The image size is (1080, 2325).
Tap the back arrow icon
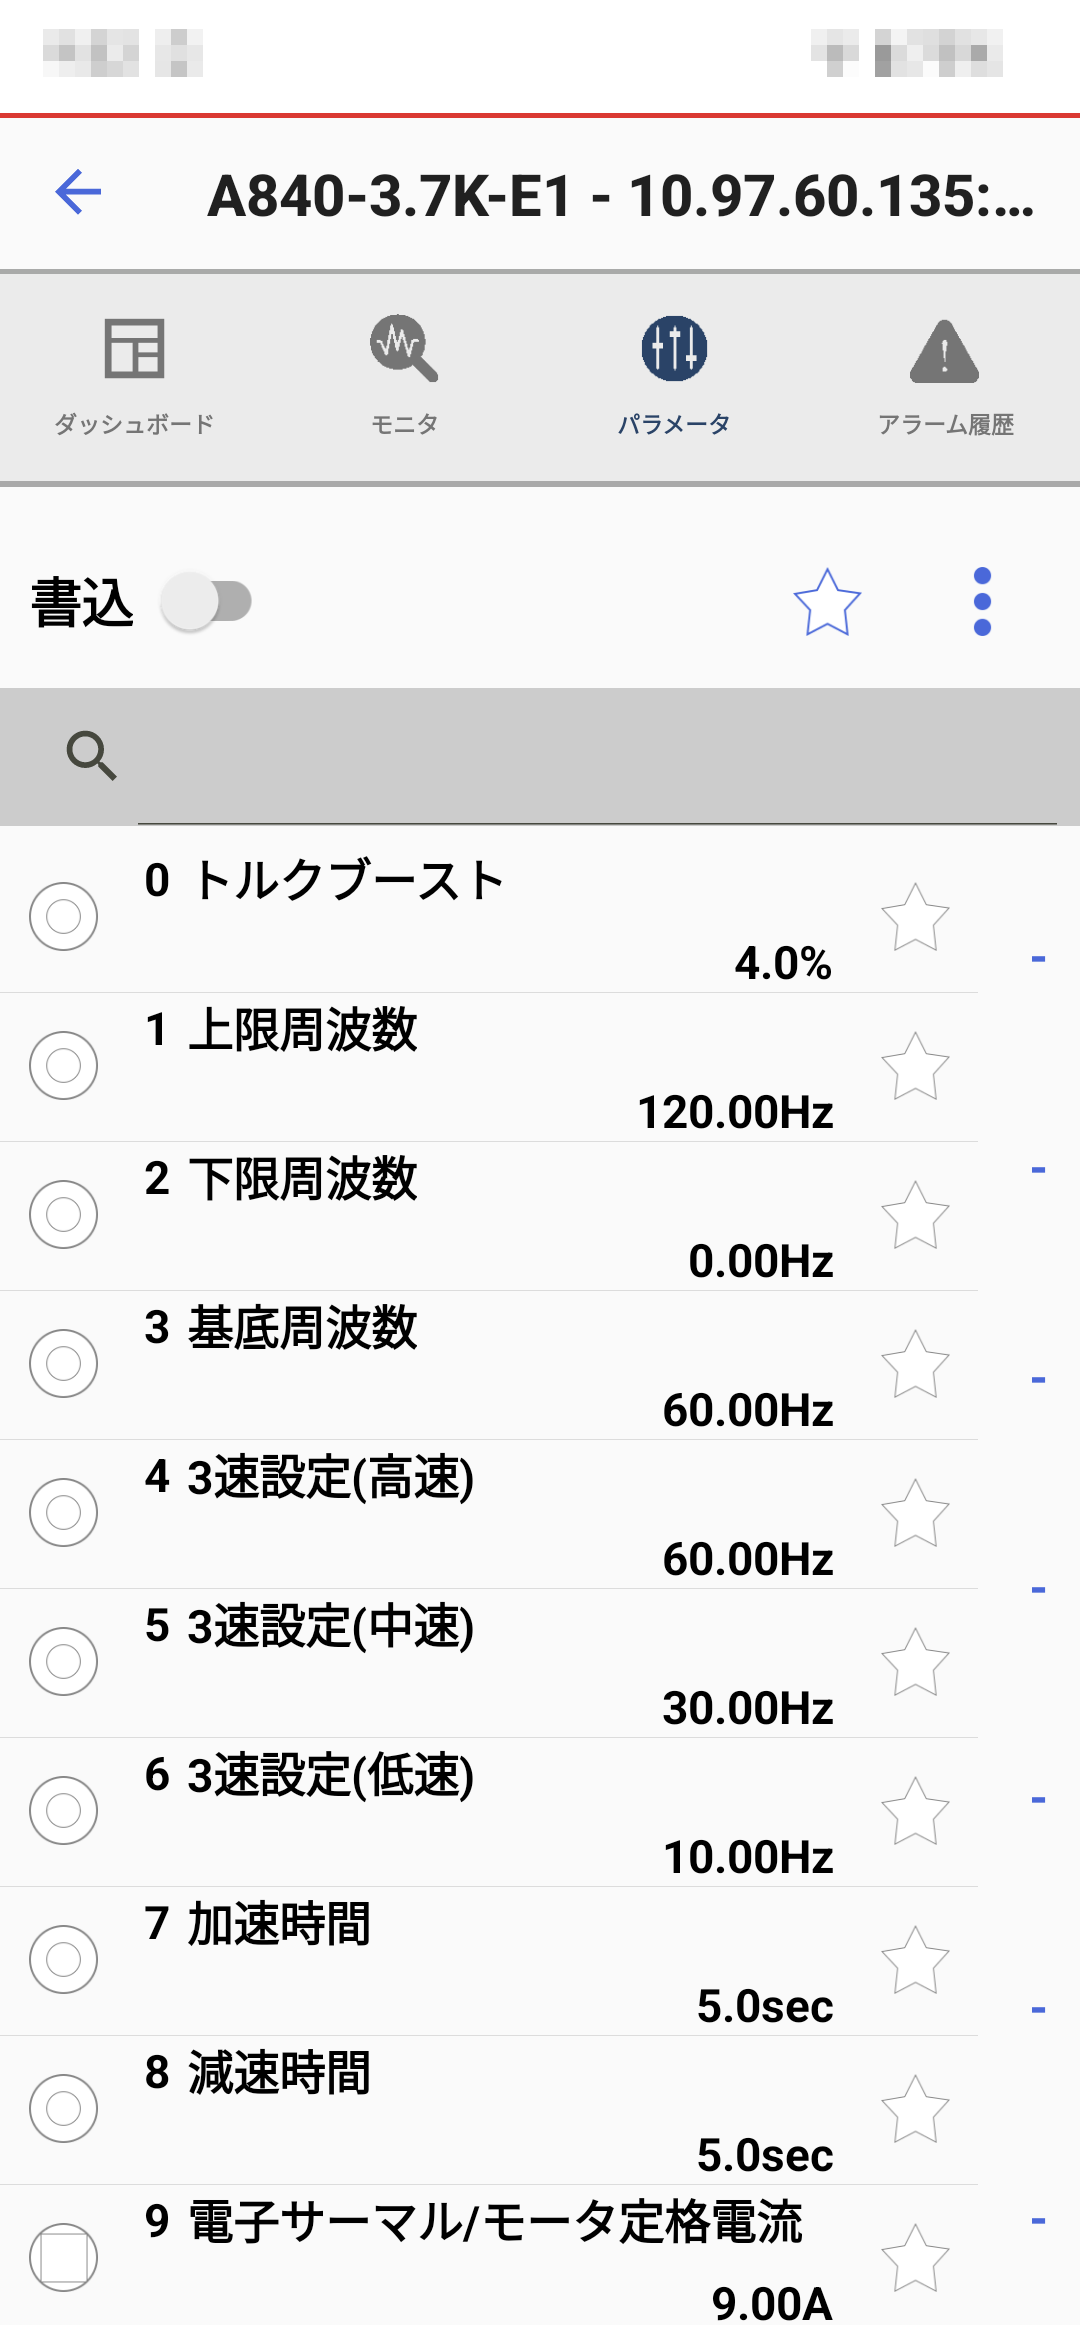pos(78,192)
